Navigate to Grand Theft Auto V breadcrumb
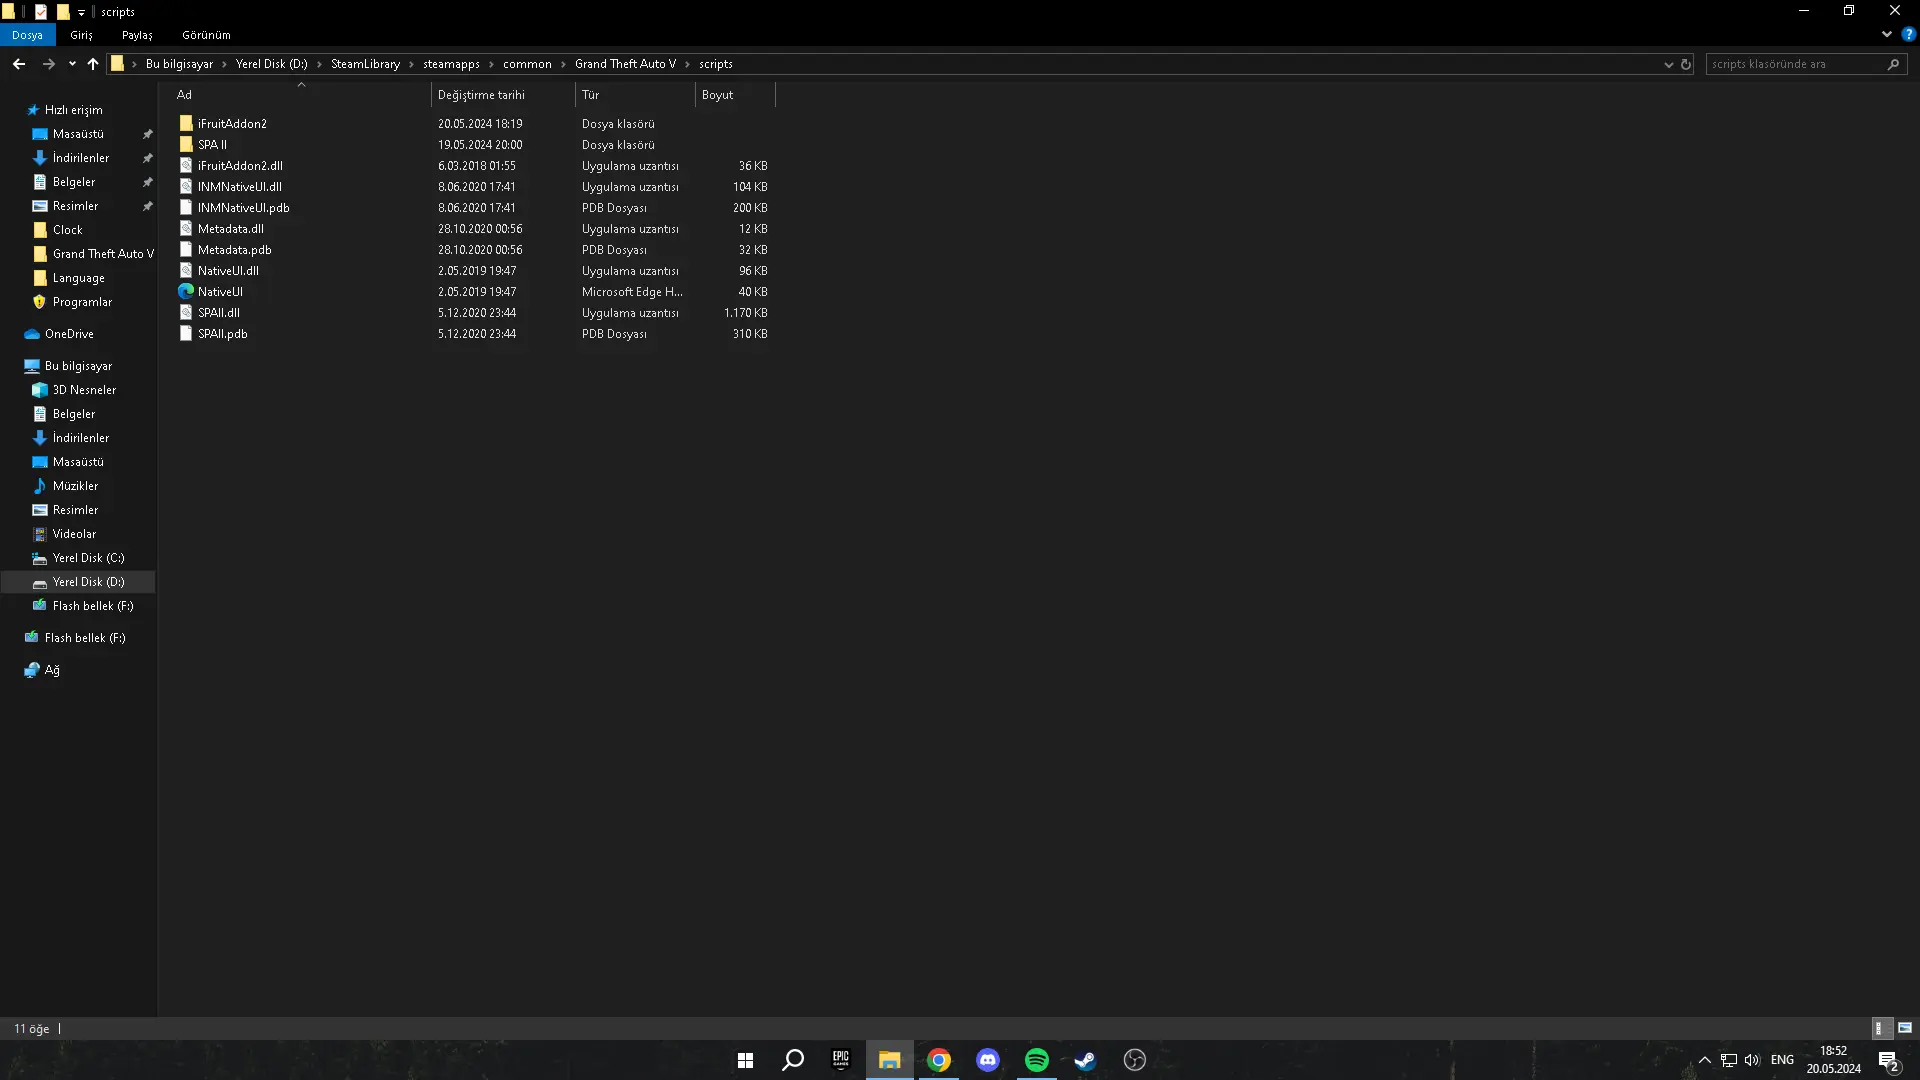The image size is (1920, 1080). click(625, 64)
